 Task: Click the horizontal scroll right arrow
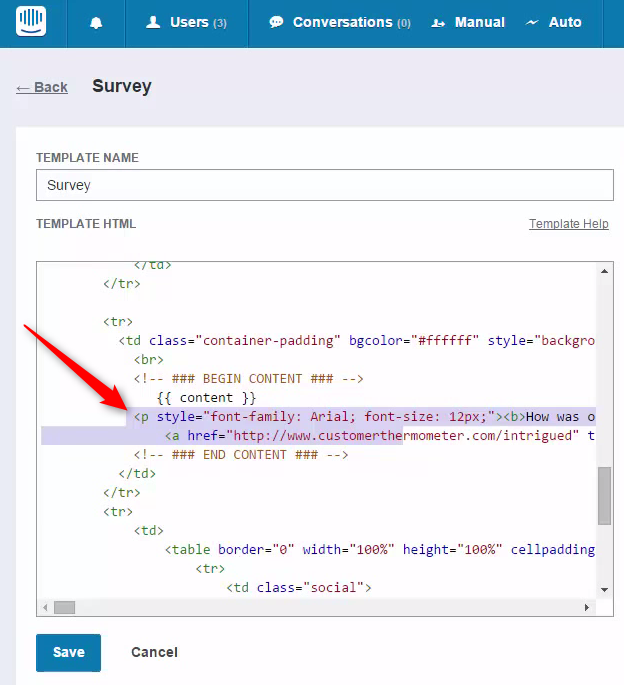tap(587, 607)
